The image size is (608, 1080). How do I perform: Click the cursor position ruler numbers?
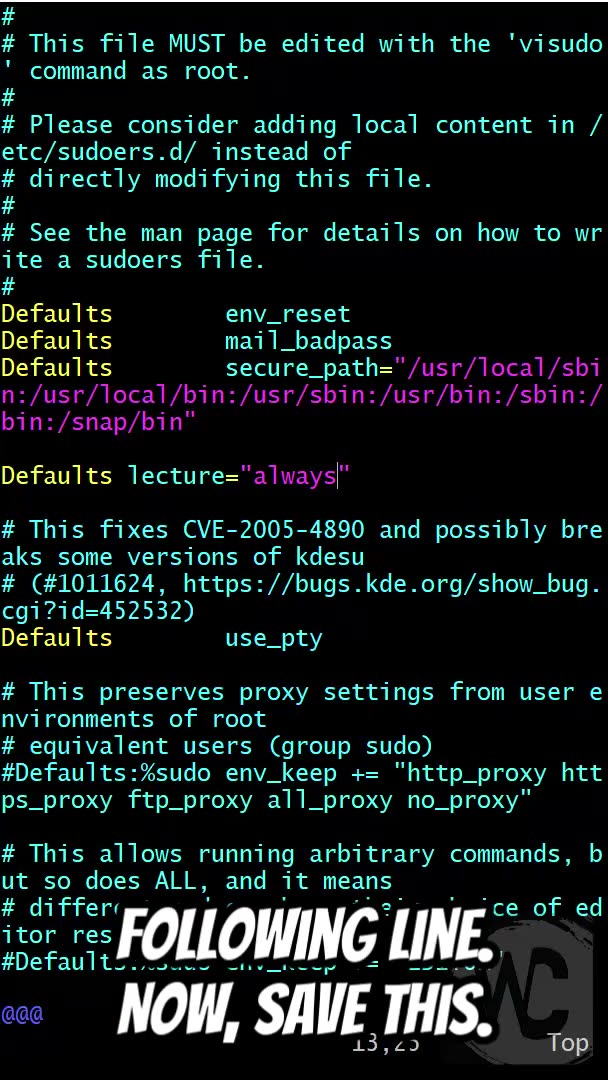[x=385, y=1044]
